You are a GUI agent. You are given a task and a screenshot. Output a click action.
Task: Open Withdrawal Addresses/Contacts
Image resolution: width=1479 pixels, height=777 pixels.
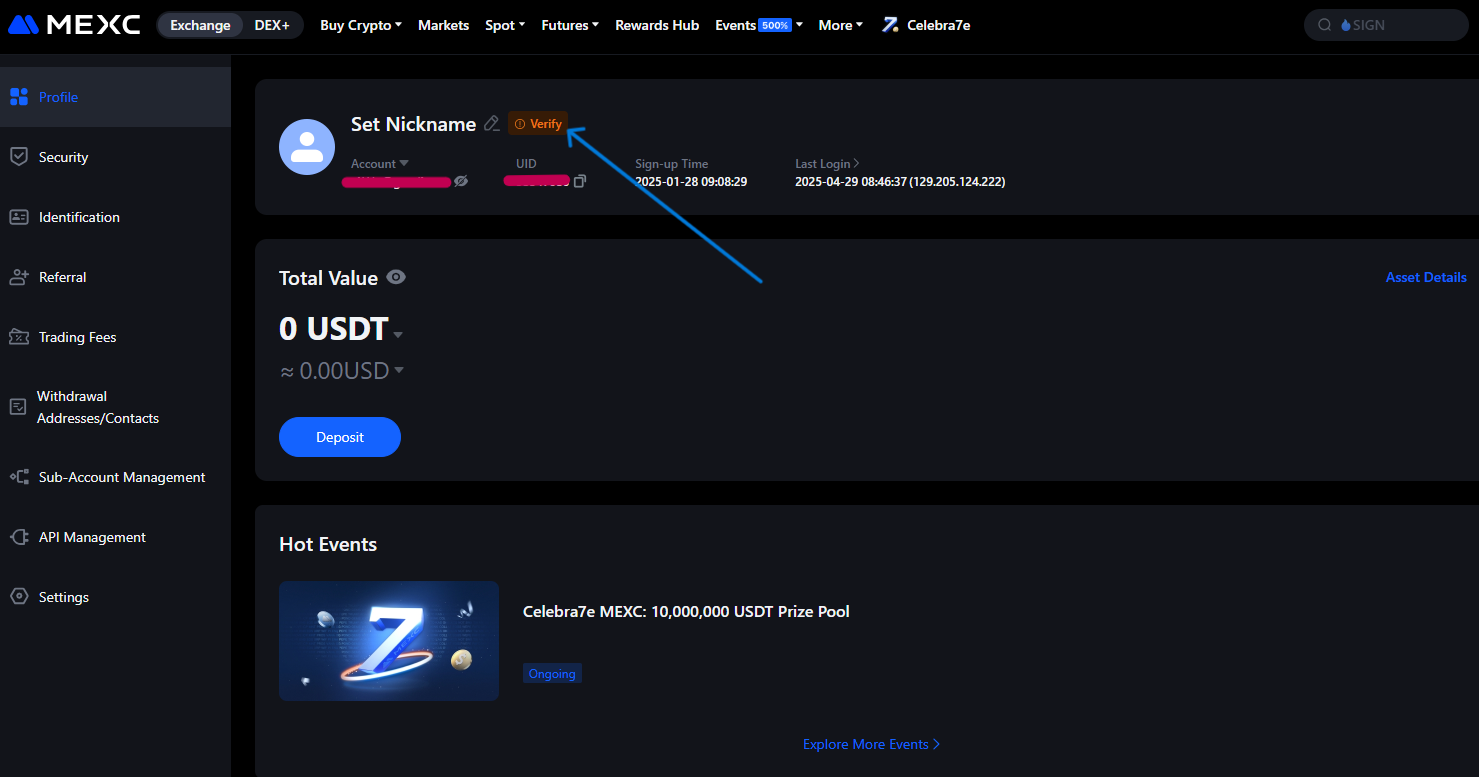[115, 407]
